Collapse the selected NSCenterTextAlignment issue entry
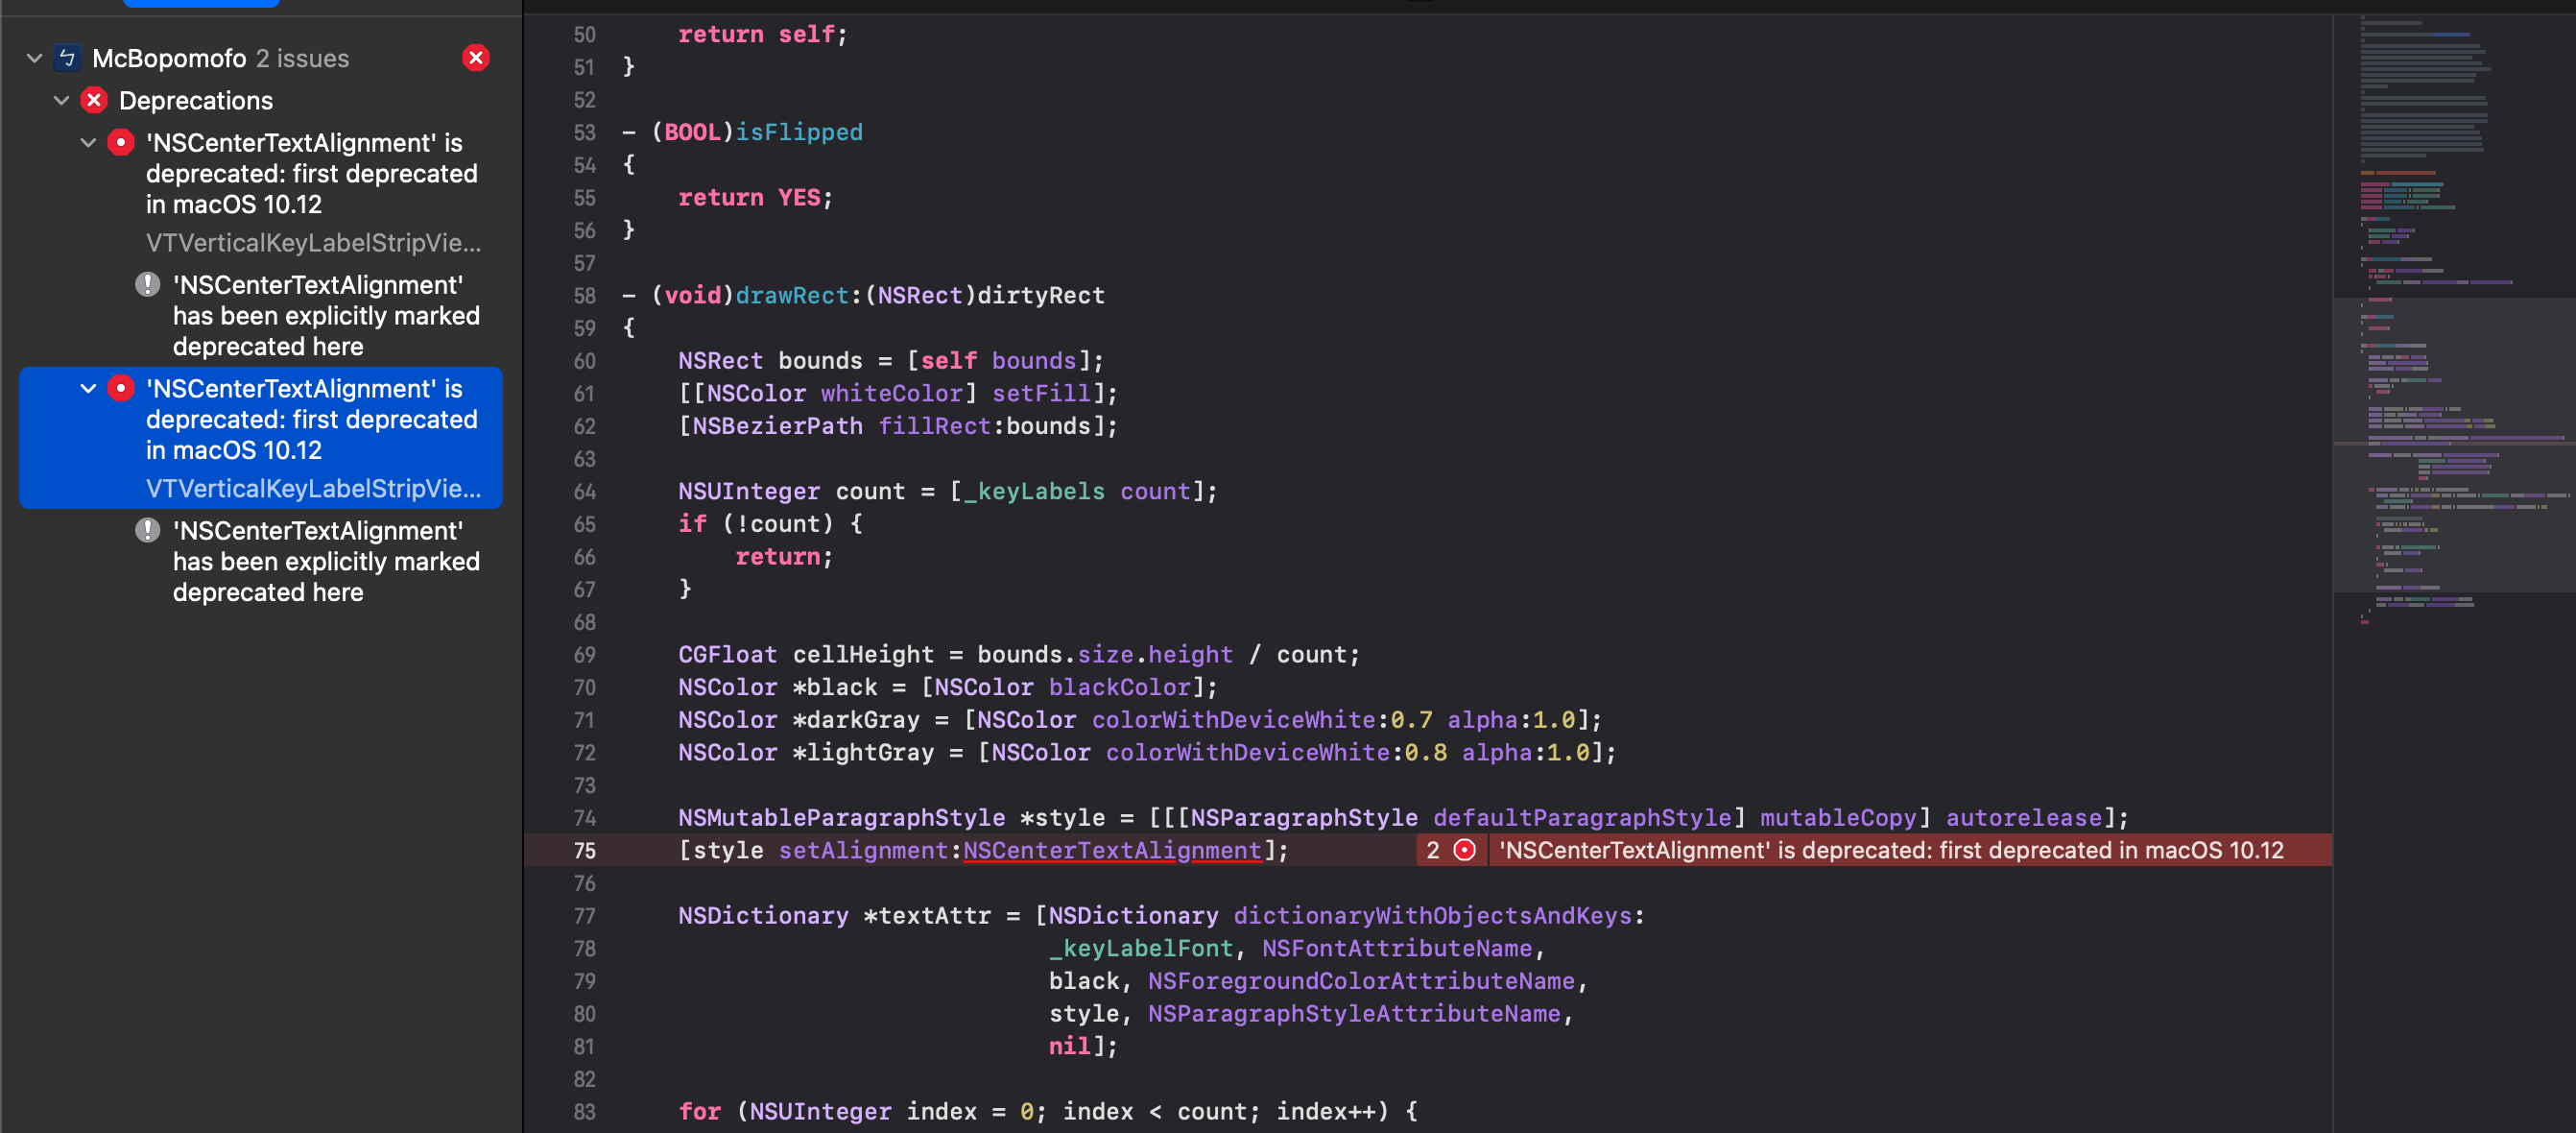This screenshot has height=1133, width=2576. (x=89, y=388)
